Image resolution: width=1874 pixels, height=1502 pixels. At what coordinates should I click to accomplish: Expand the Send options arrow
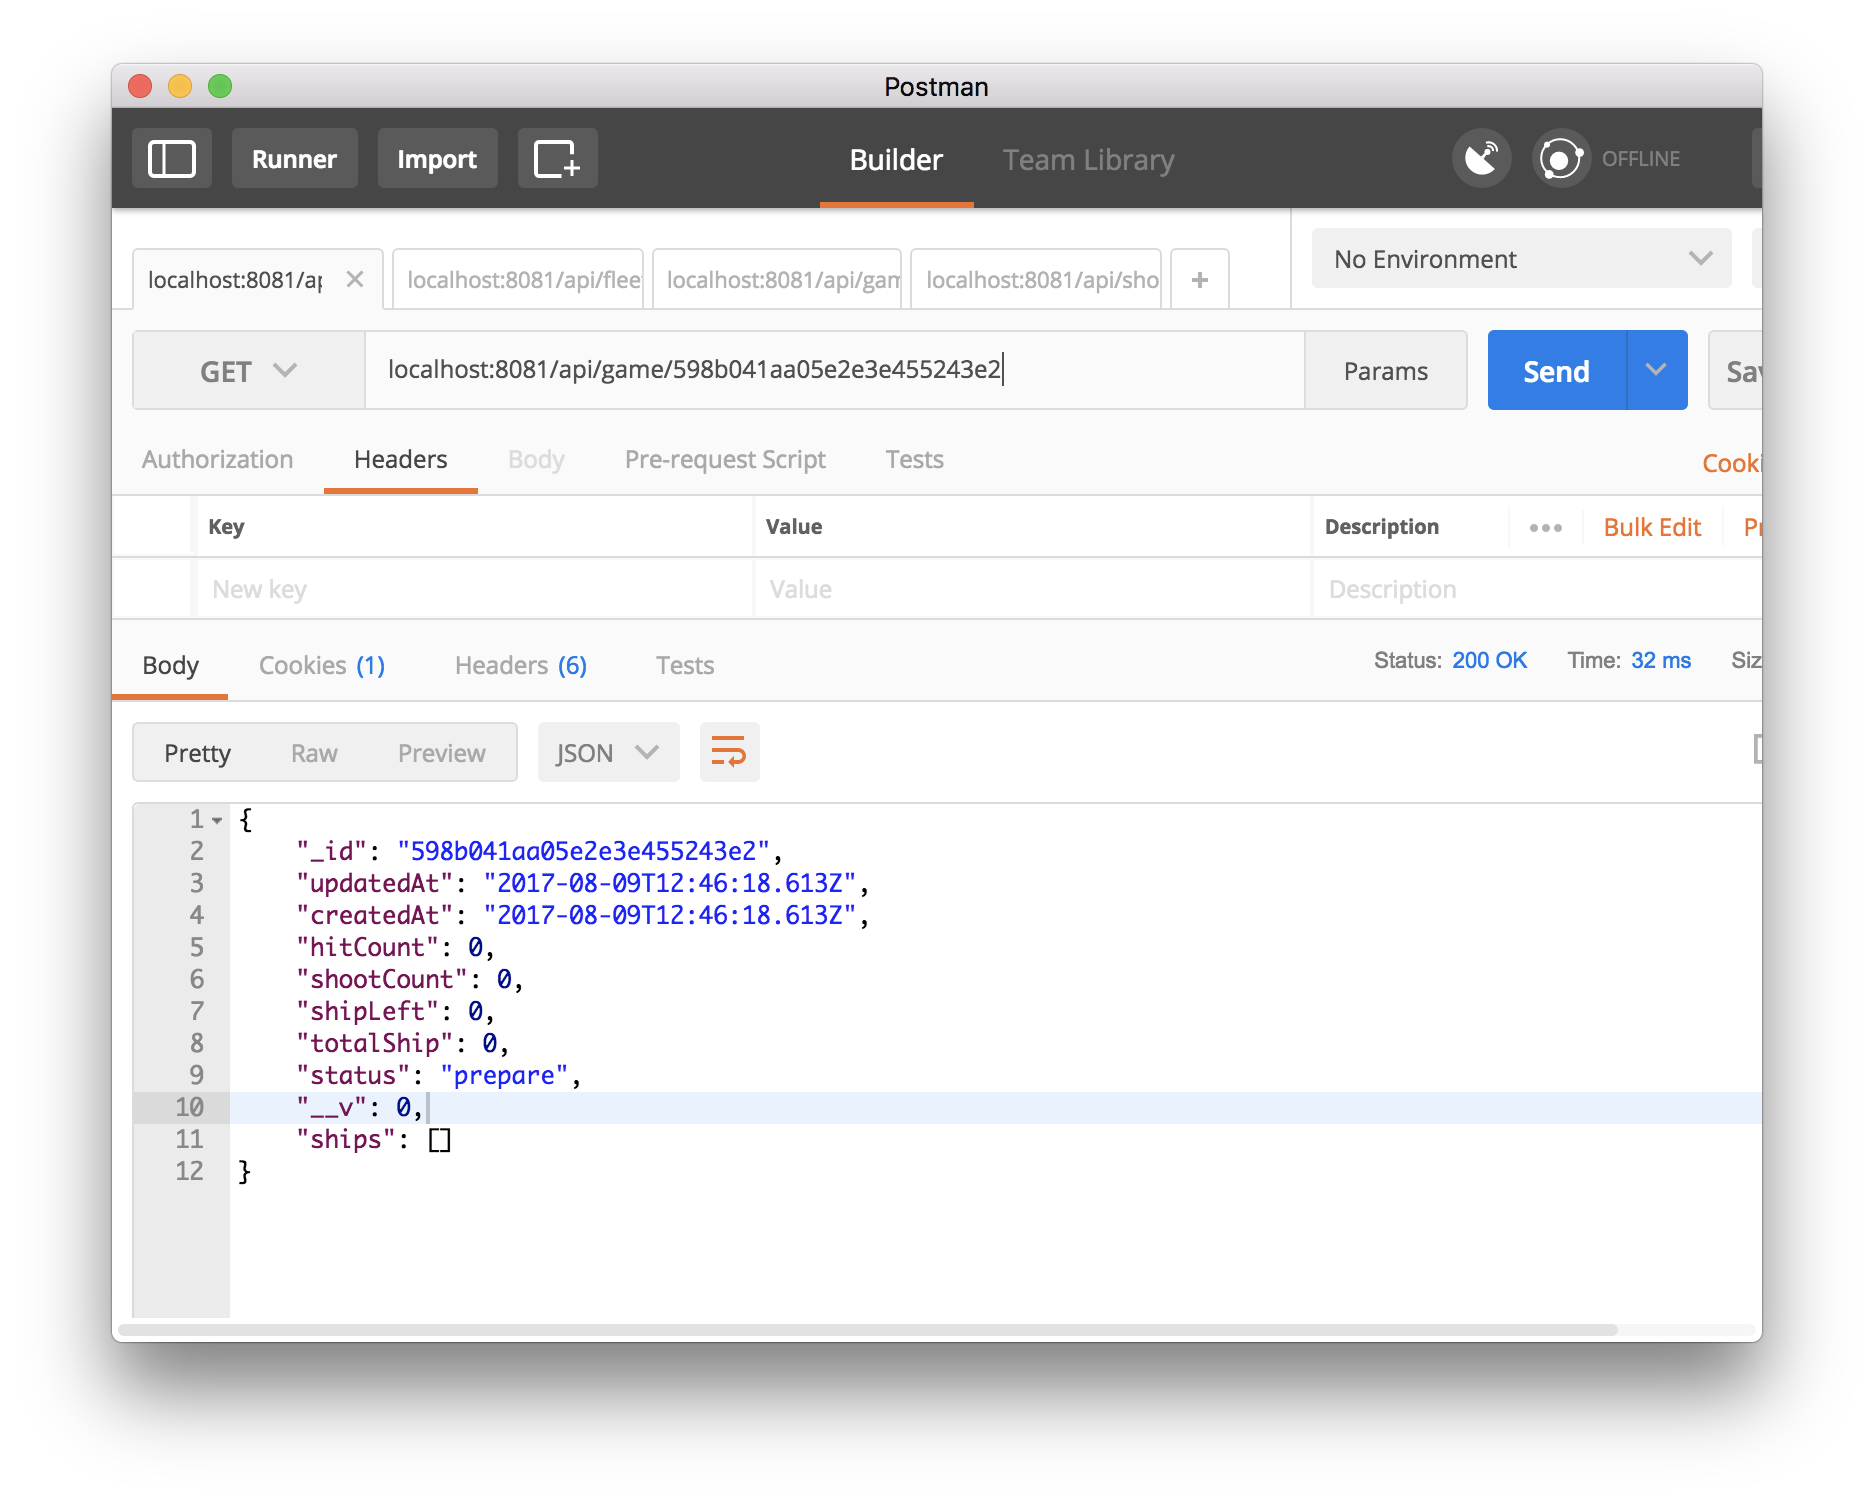point(1657,371)
